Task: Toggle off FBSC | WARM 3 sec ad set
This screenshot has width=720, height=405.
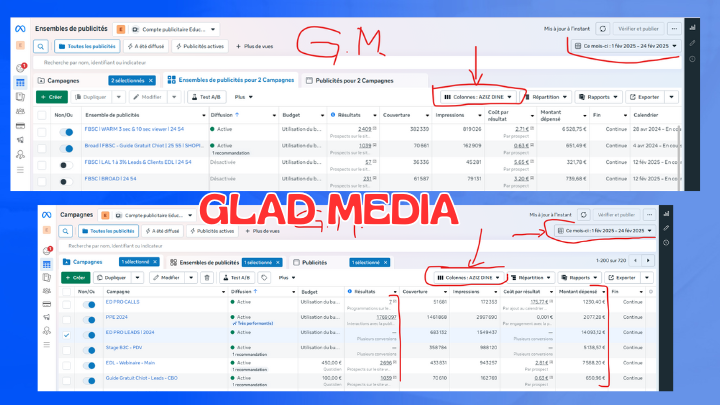Action: tap(67, 132)
